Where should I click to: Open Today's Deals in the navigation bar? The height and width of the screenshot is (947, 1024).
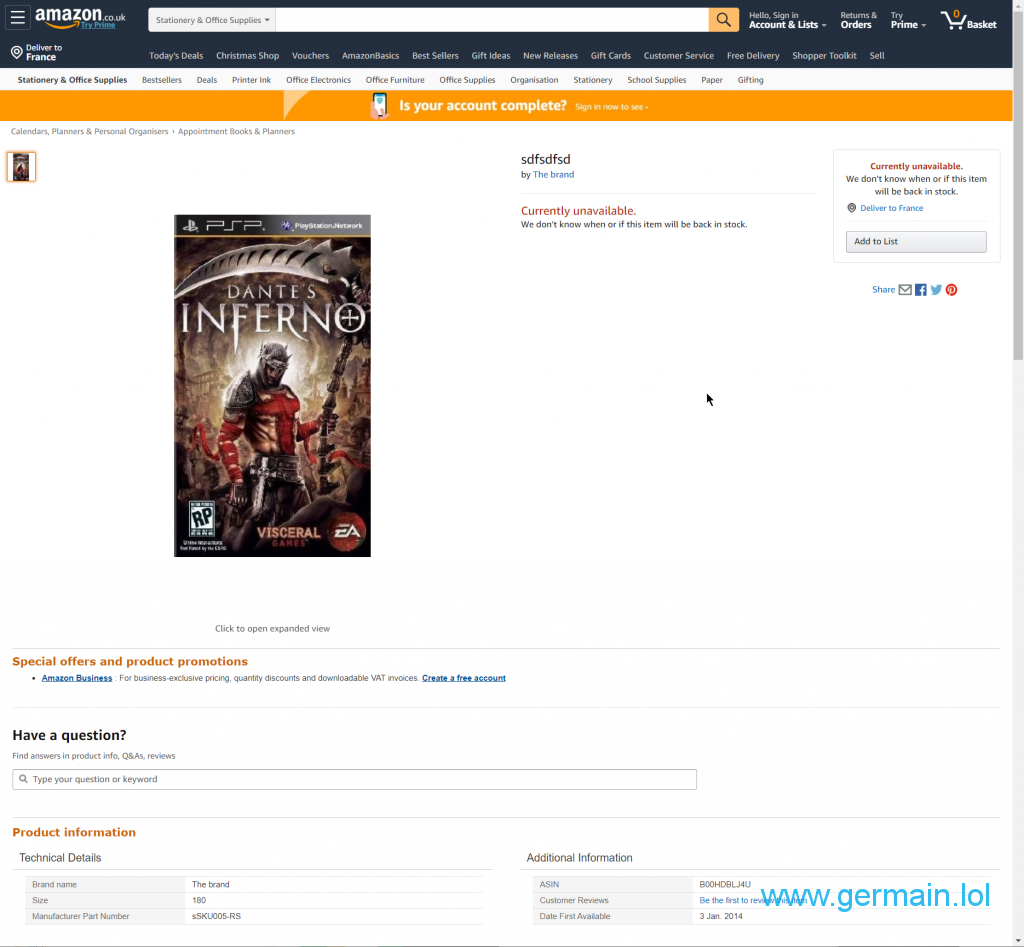176,56
